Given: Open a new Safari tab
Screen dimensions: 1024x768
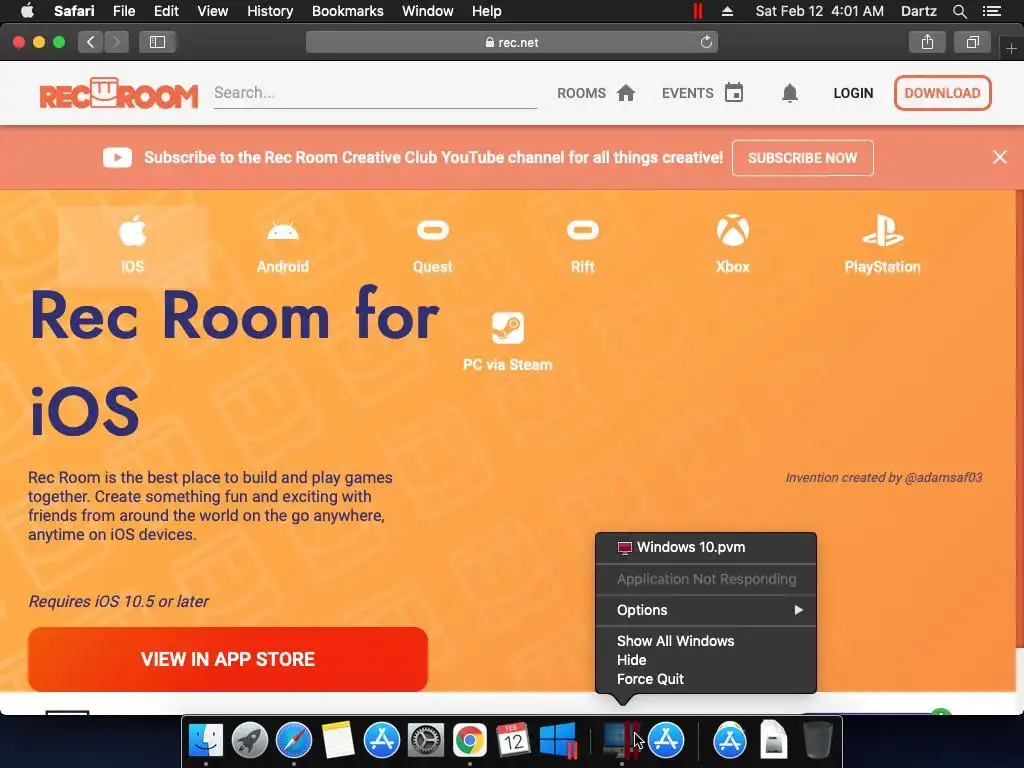Looking at the screenshot, I should (x=1011, y=48).
